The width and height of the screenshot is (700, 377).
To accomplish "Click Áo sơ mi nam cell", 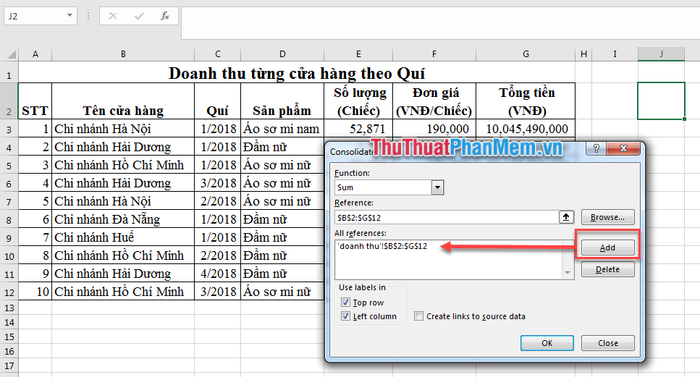I will [282, 129].
